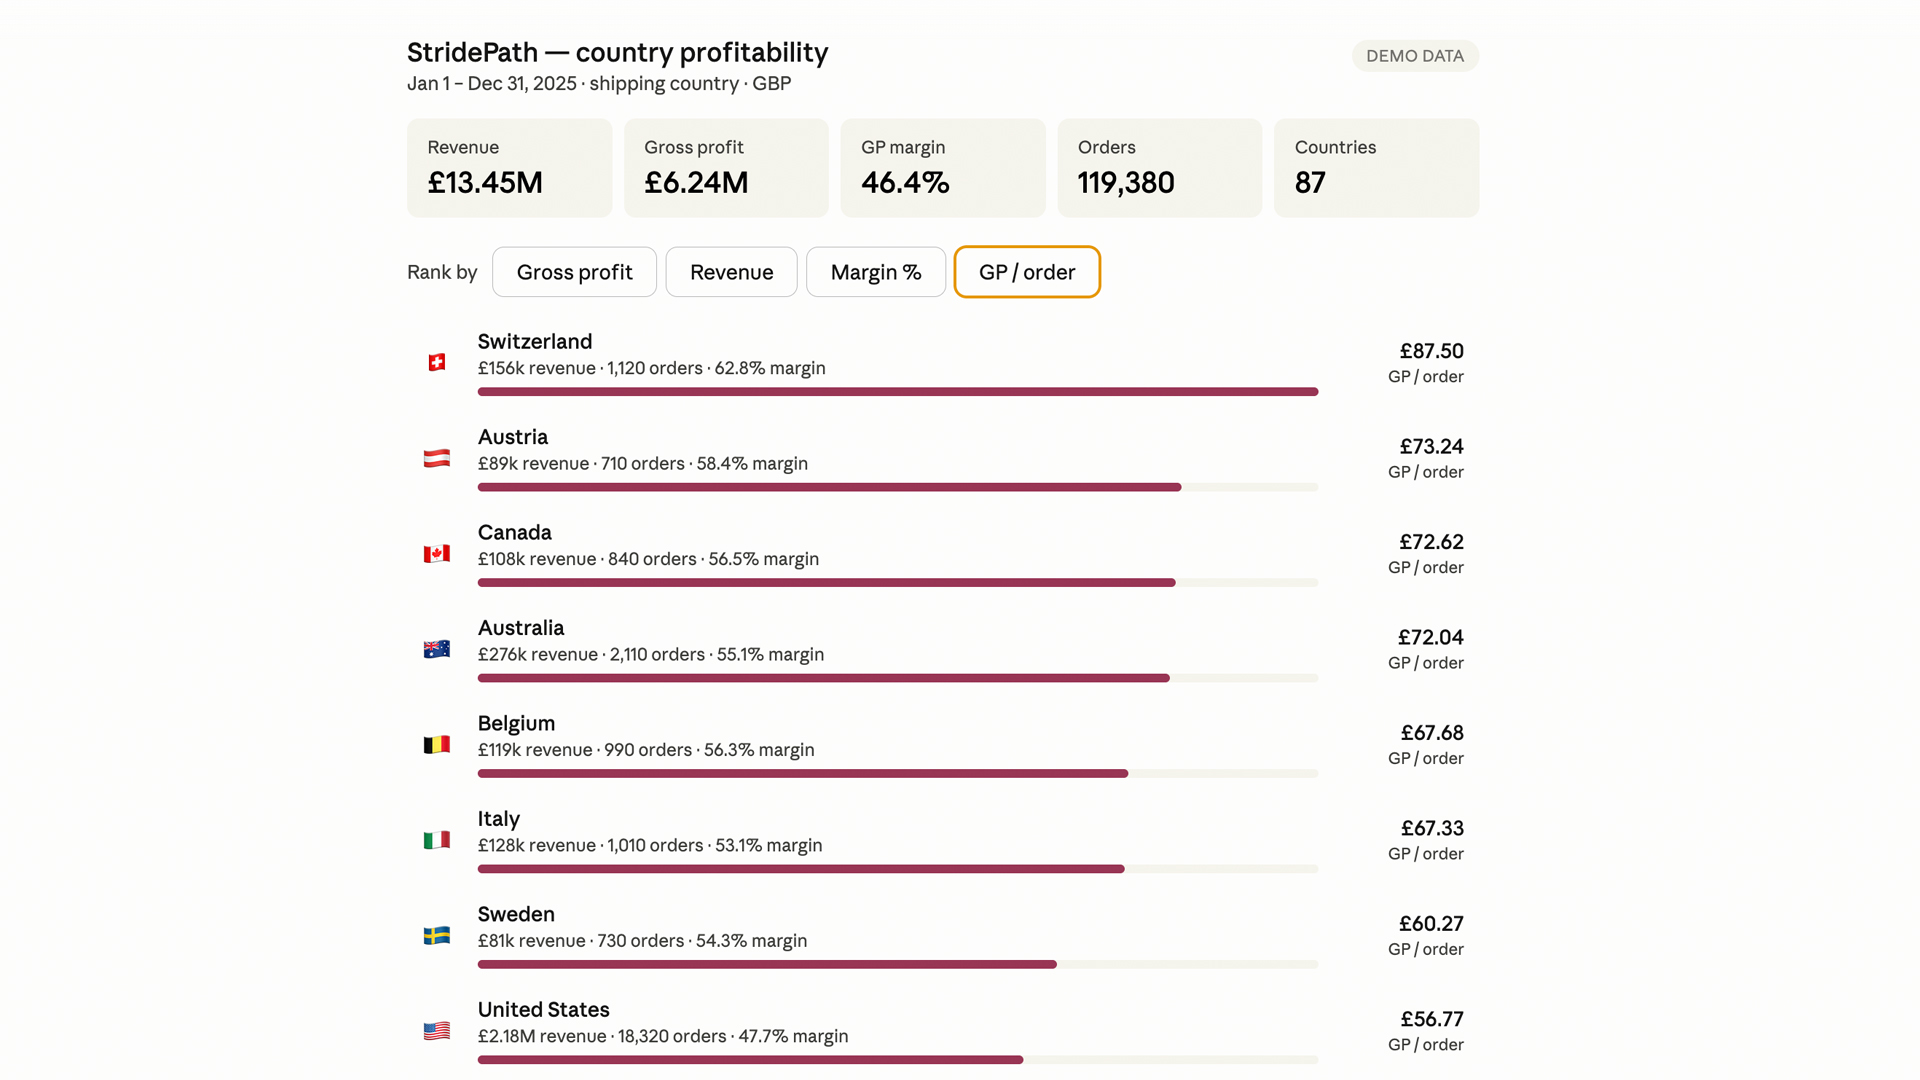Open the Gross profit £6.24M card

pos(726,168)
